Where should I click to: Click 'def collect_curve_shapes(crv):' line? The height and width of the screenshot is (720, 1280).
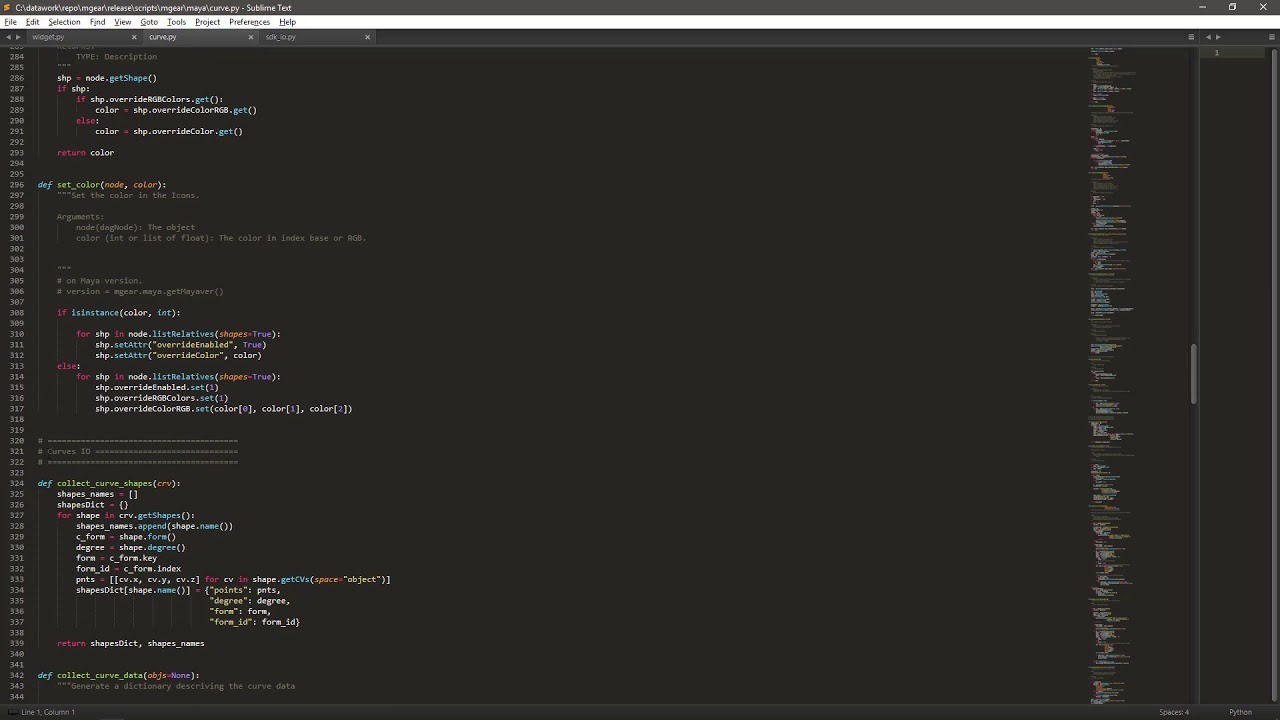click(x=109, y=484)
